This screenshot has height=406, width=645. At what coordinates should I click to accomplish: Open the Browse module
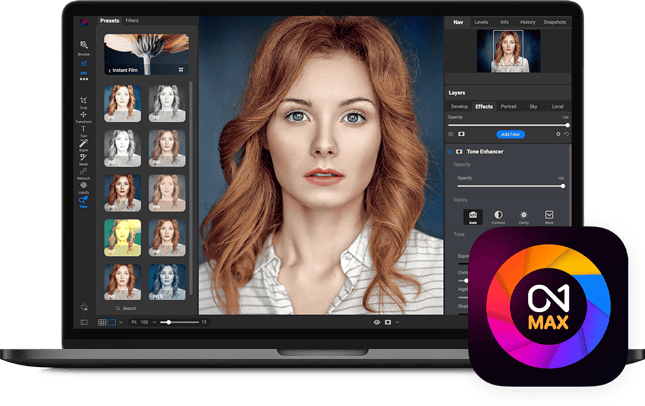(84, 47)
